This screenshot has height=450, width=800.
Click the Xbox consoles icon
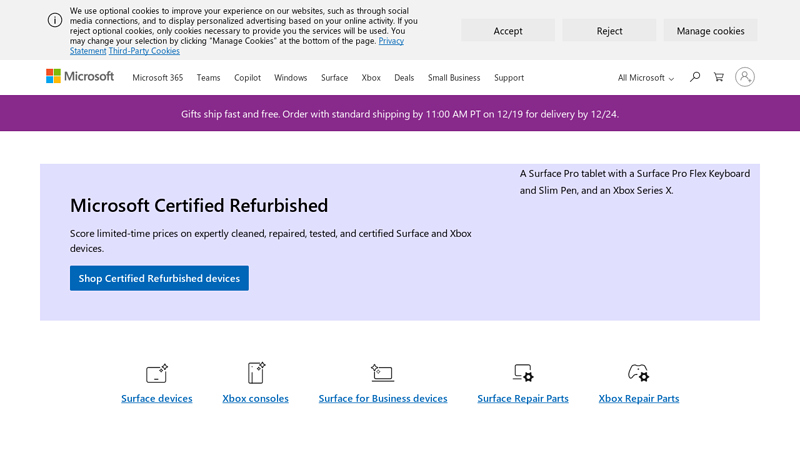click(256, 373)
